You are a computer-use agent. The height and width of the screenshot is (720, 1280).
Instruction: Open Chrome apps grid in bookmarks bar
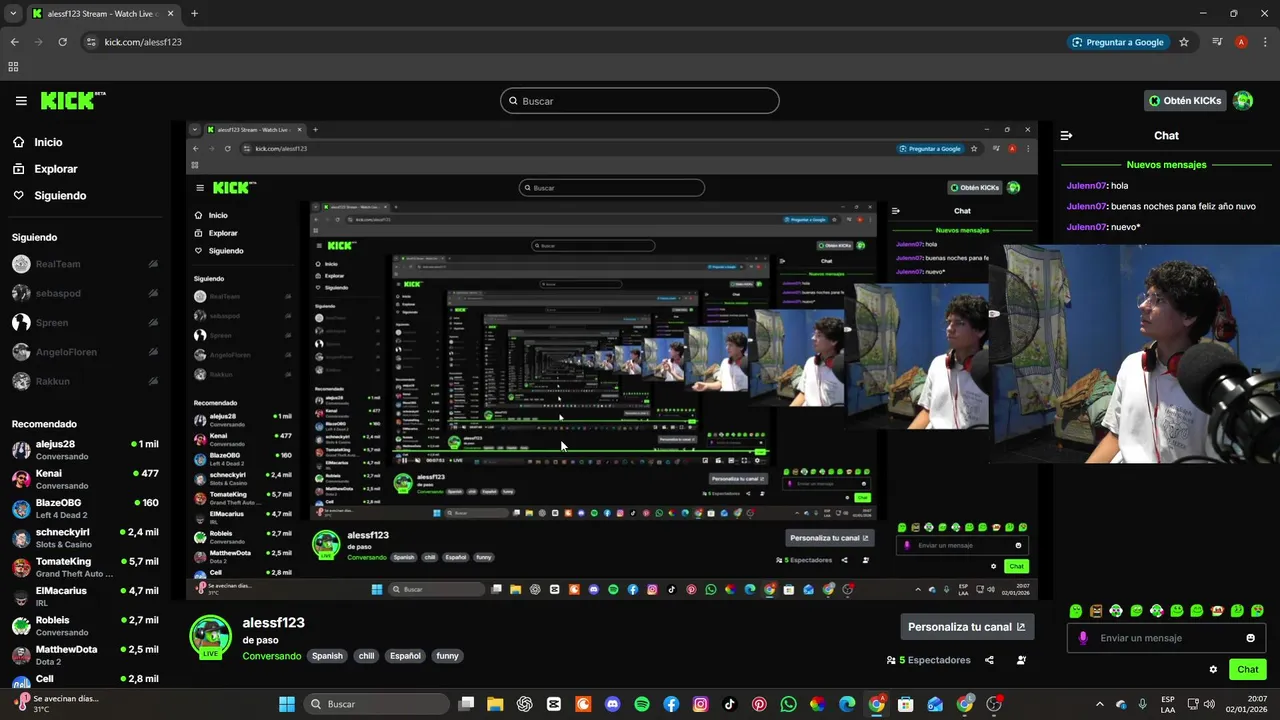13,67
